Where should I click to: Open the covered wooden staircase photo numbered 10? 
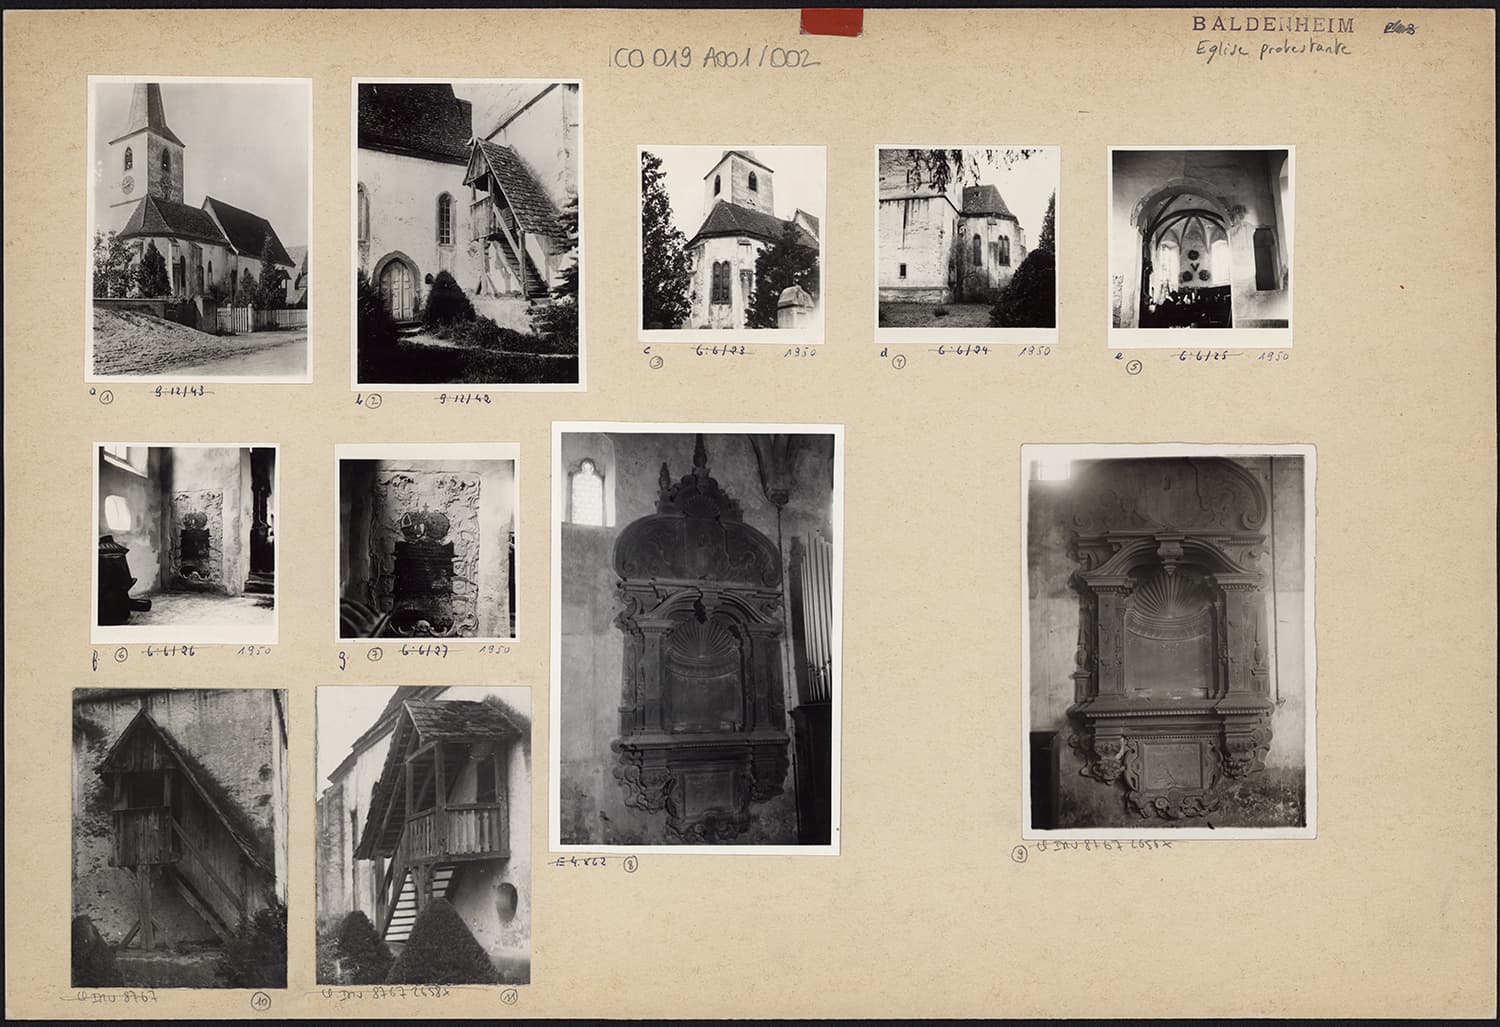pos(180,837)
